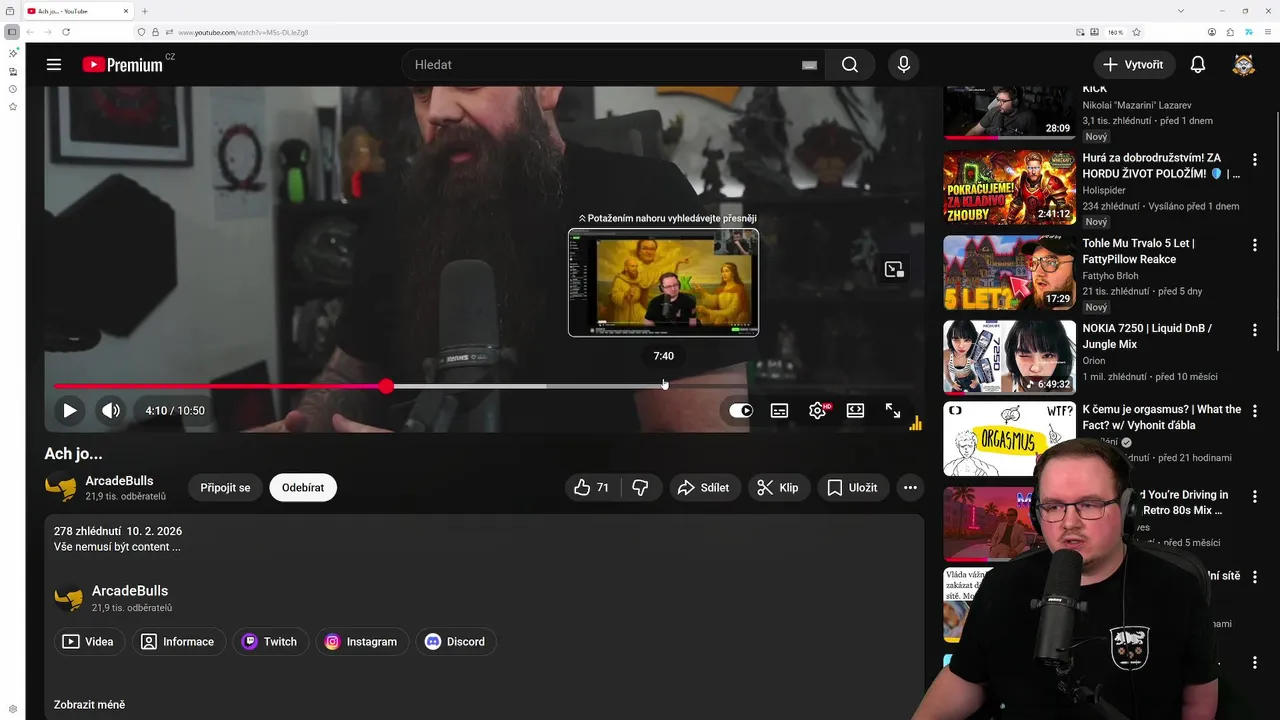Click the 4:10 / 10:50 time display
1280x720 pixels.
(x=175, y=411)
